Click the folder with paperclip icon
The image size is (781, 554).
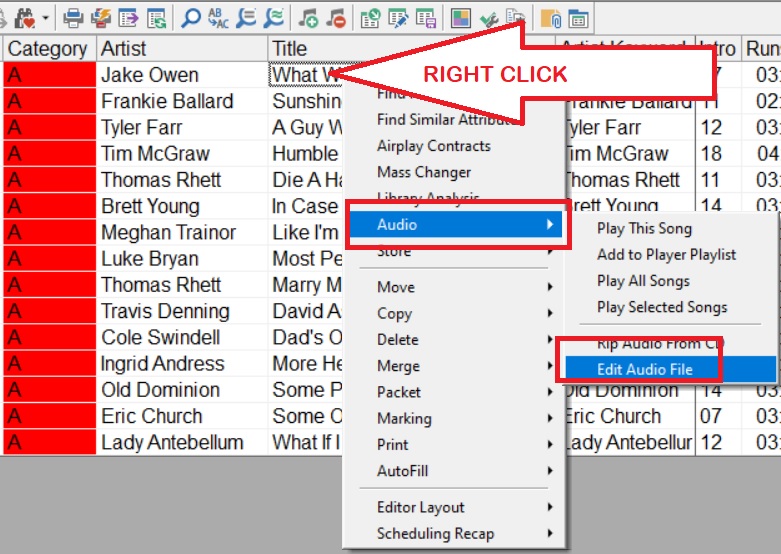[551, 18]
